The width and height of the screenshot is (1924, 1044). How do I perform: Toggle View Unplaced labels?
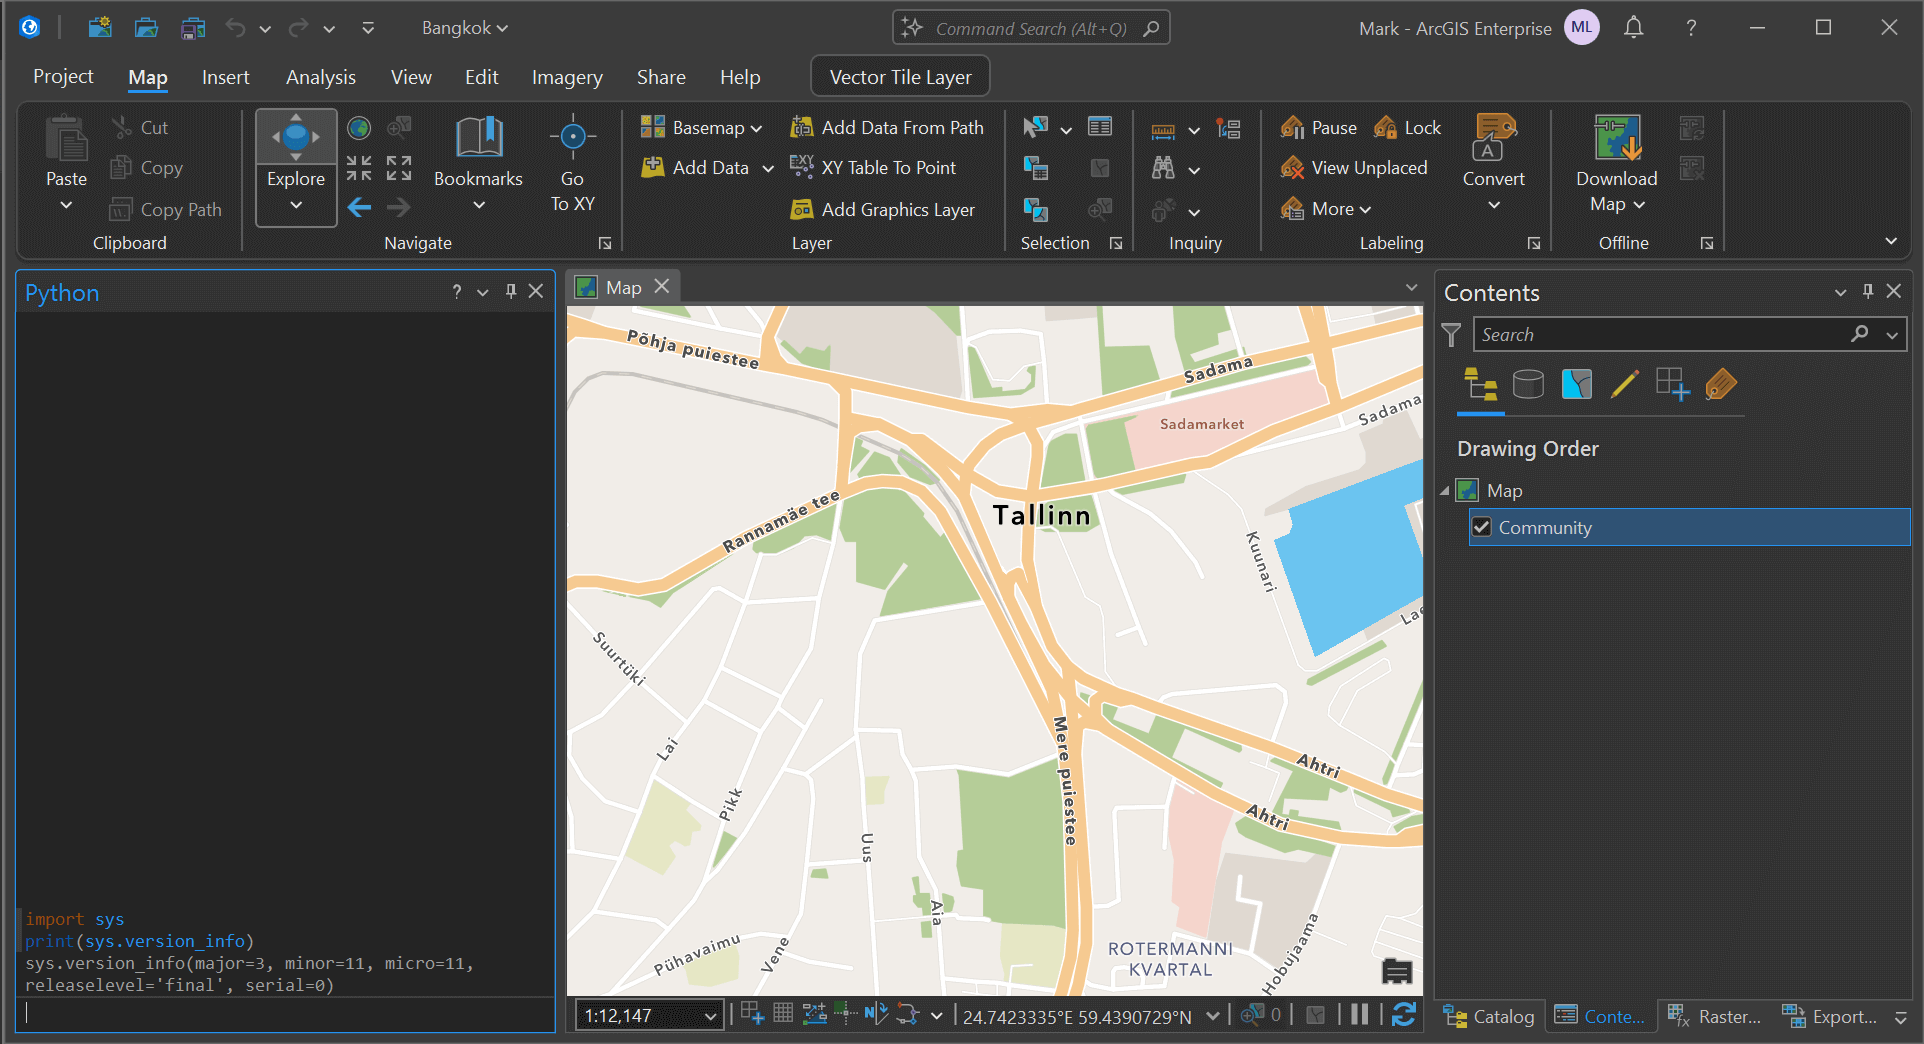pyautogui.click(x=1354, y=168)
